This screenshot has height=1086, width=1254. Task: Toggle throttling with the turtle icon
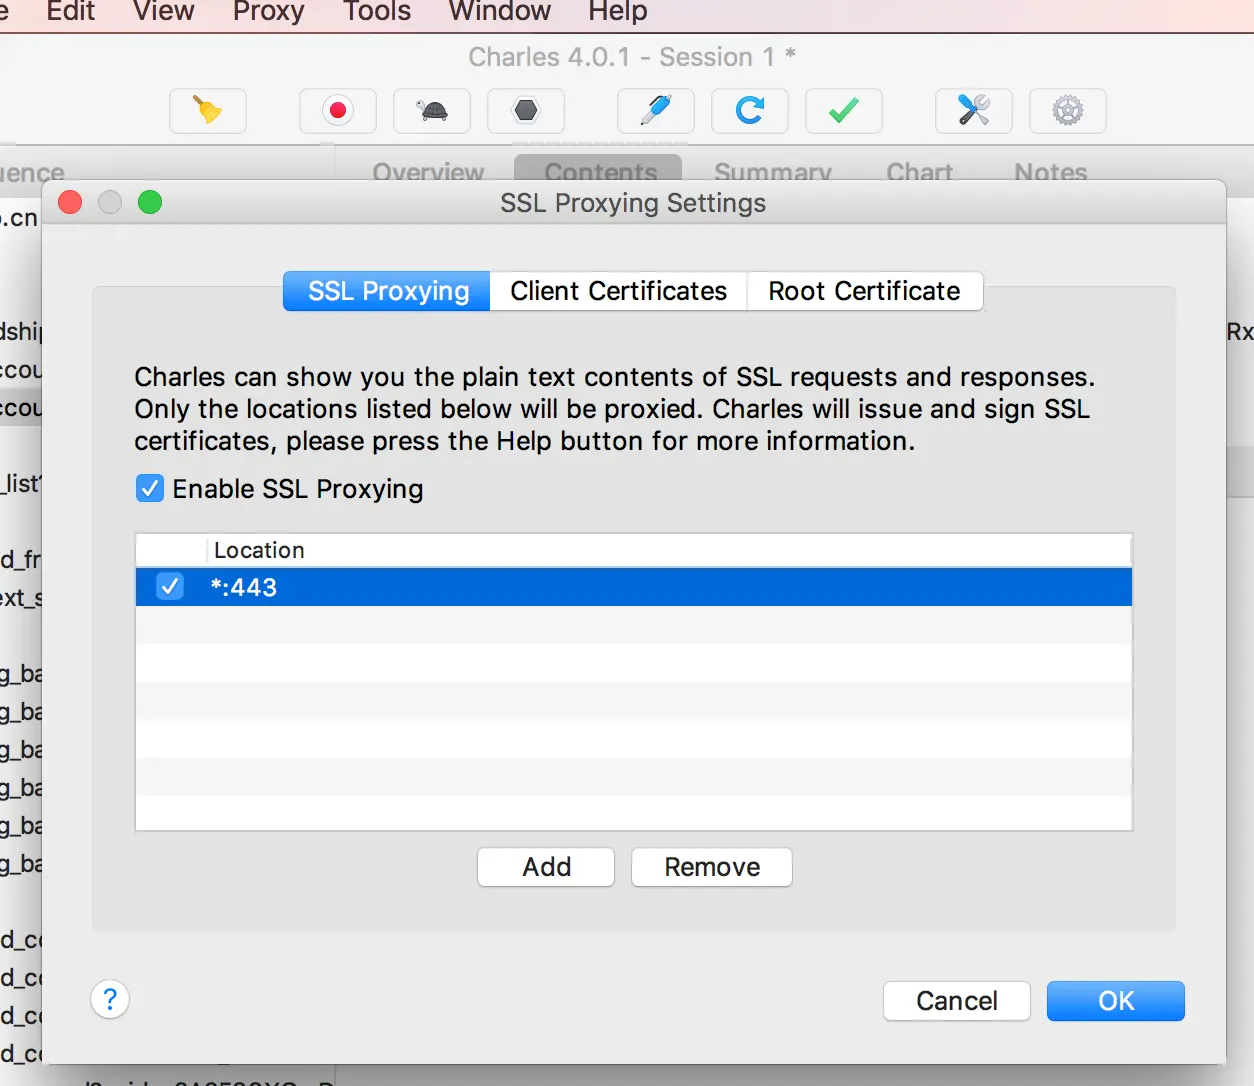432,110
